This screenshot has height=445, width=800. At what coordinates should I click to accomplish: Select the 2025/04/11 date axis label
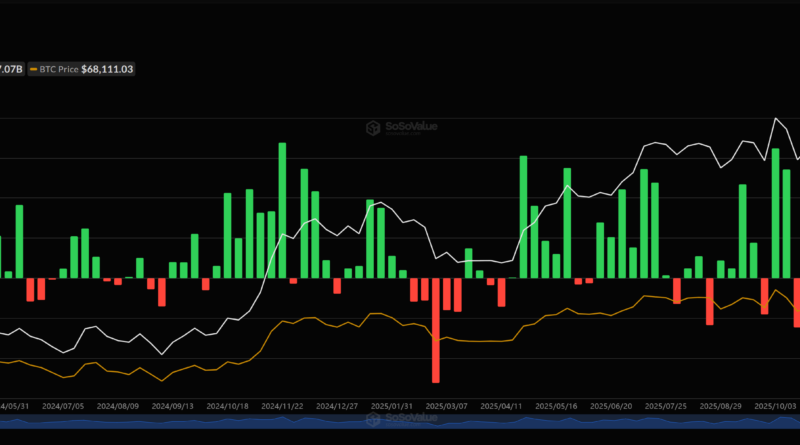tap(503, 407)
